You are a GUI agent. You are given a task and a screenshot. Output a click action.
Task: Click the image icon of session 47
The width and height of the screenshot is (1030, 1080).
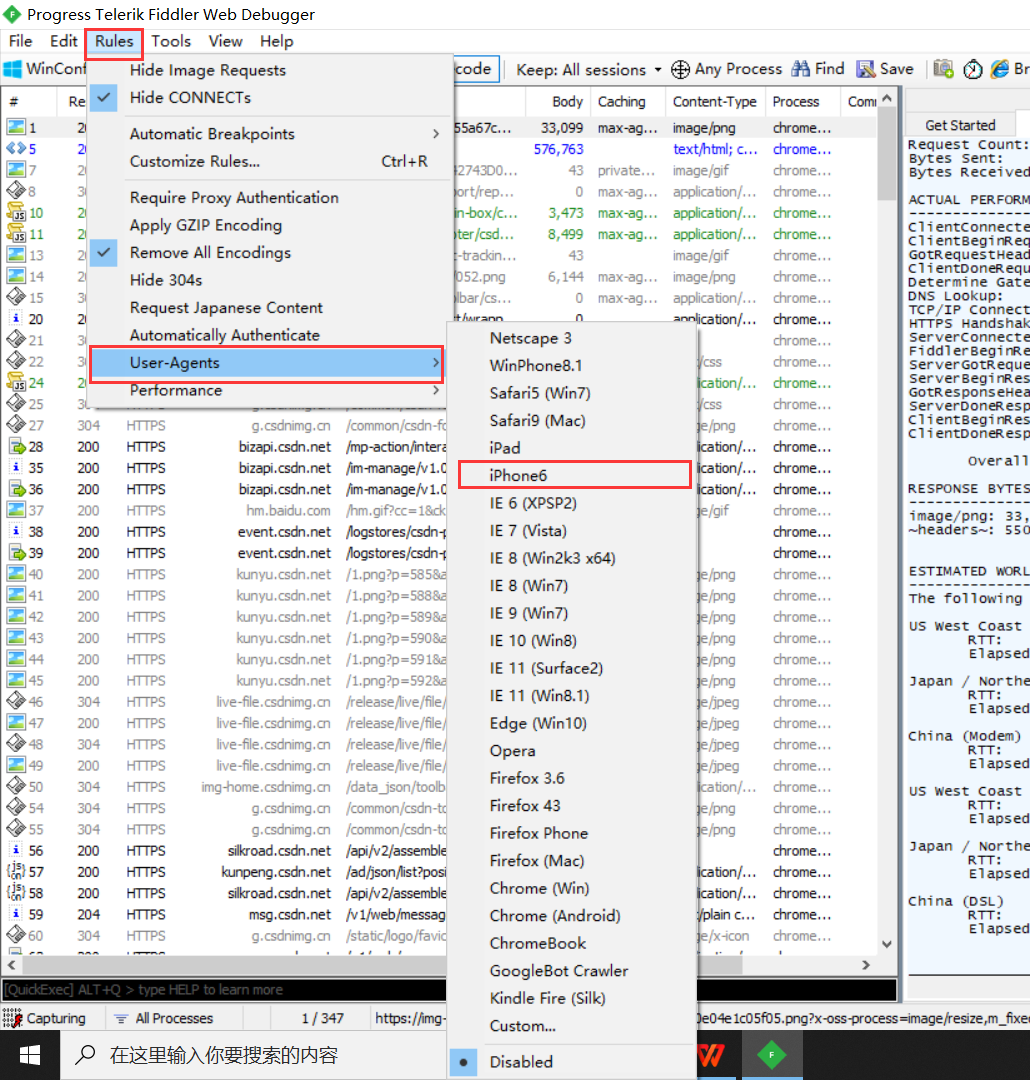(16, 723)
